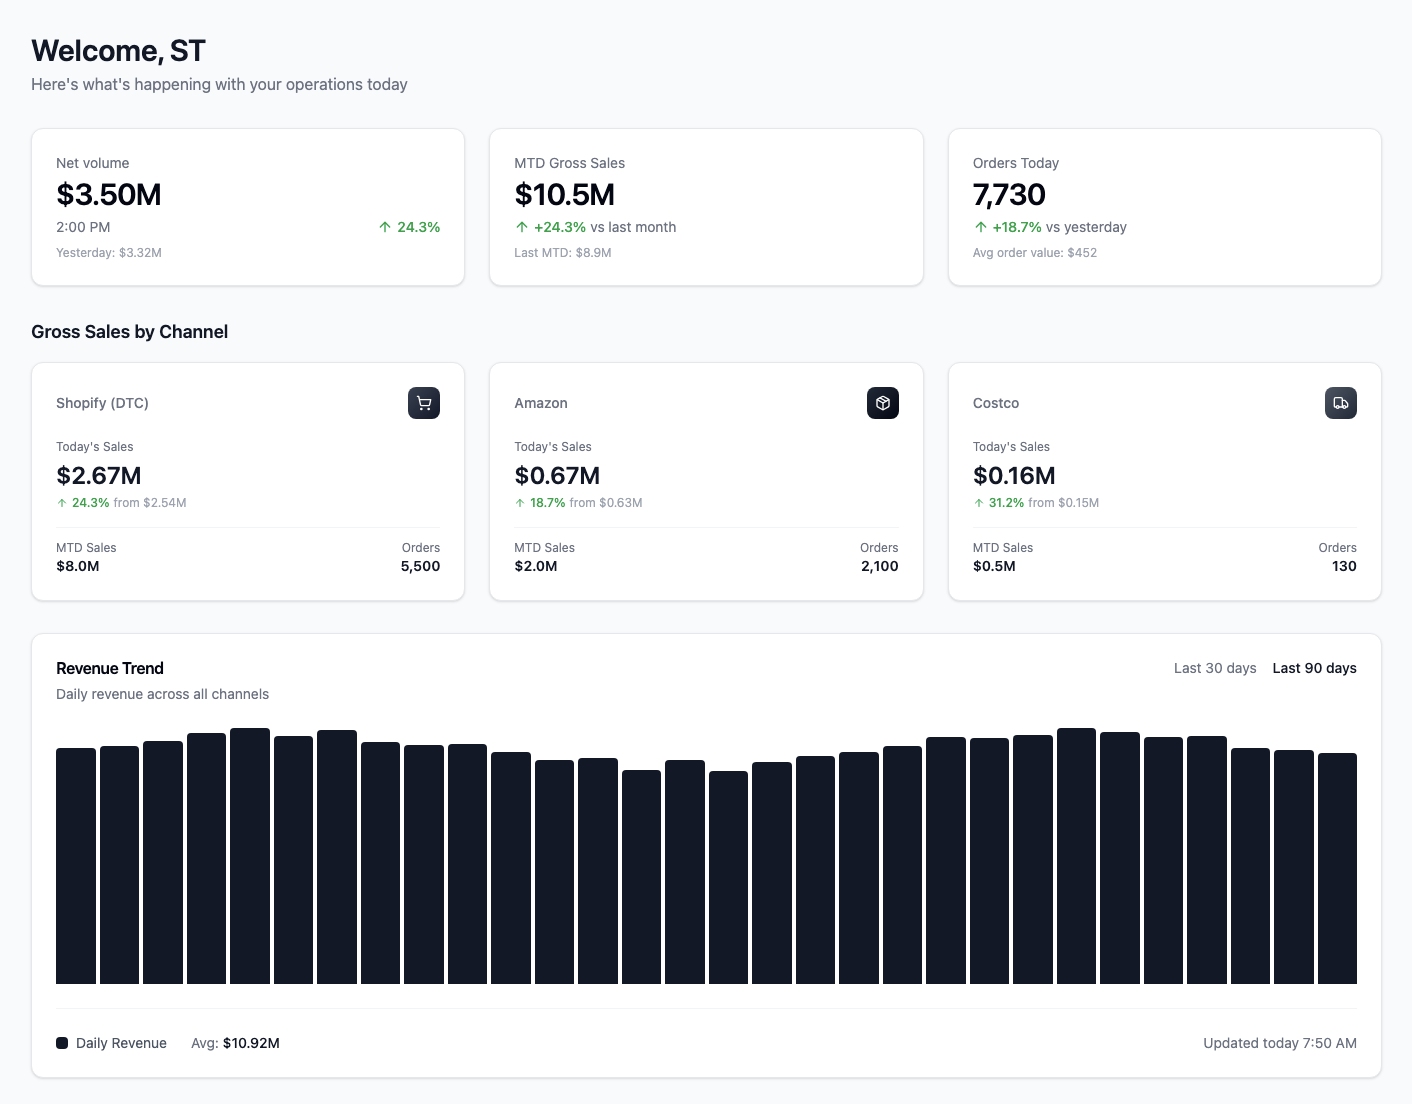The height and width of the screenshot is (1104, 1412).
Task: Select the Shopify (DTC) card title
Action: point(102,403)
